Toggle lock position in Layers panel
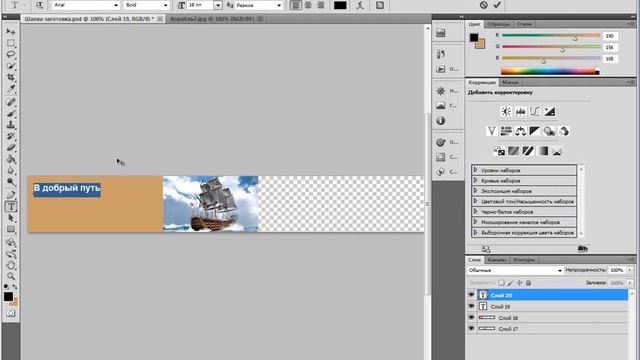 (519, 282)
